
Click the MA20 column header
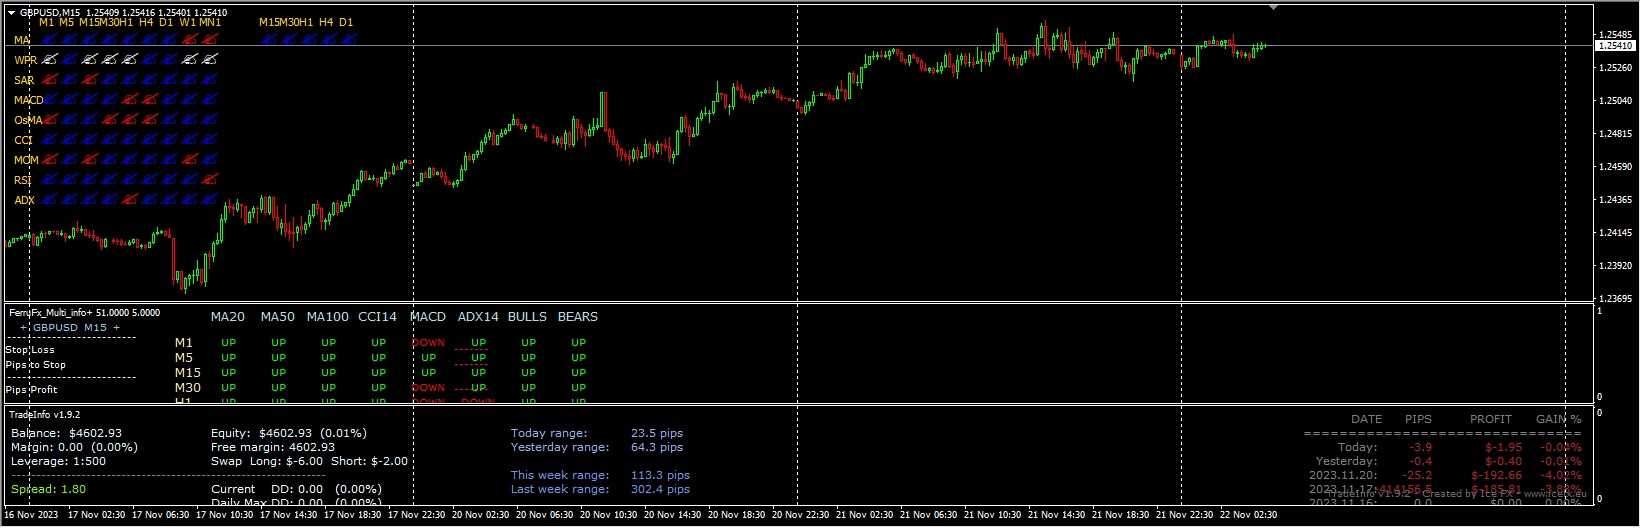click(228, 317)
